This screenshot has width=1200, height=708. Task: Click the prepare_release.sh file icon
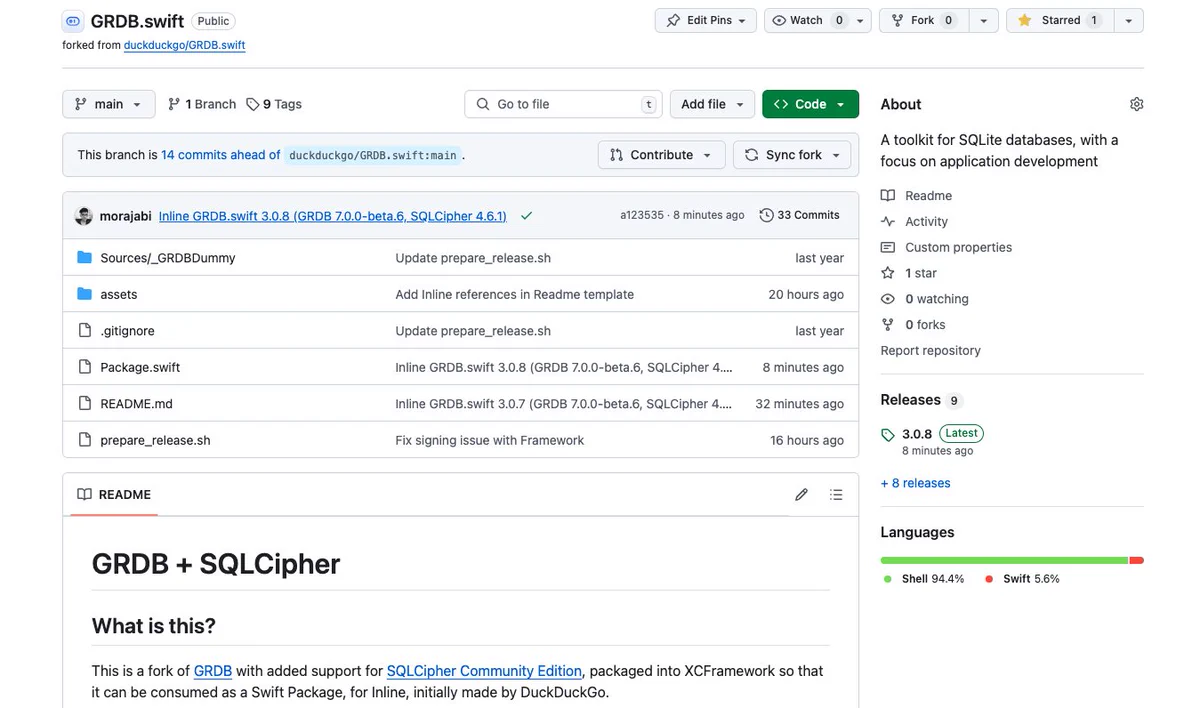tap(85, 440)
